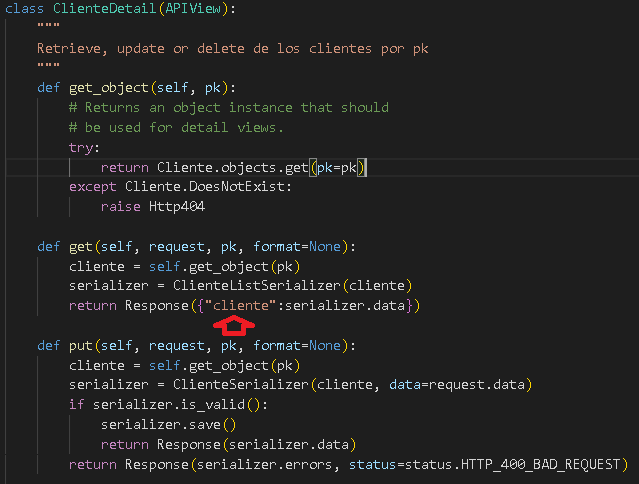Click the class name ClienteDetail
This screenshot has width=639, height=484.
tap(105, 9)
